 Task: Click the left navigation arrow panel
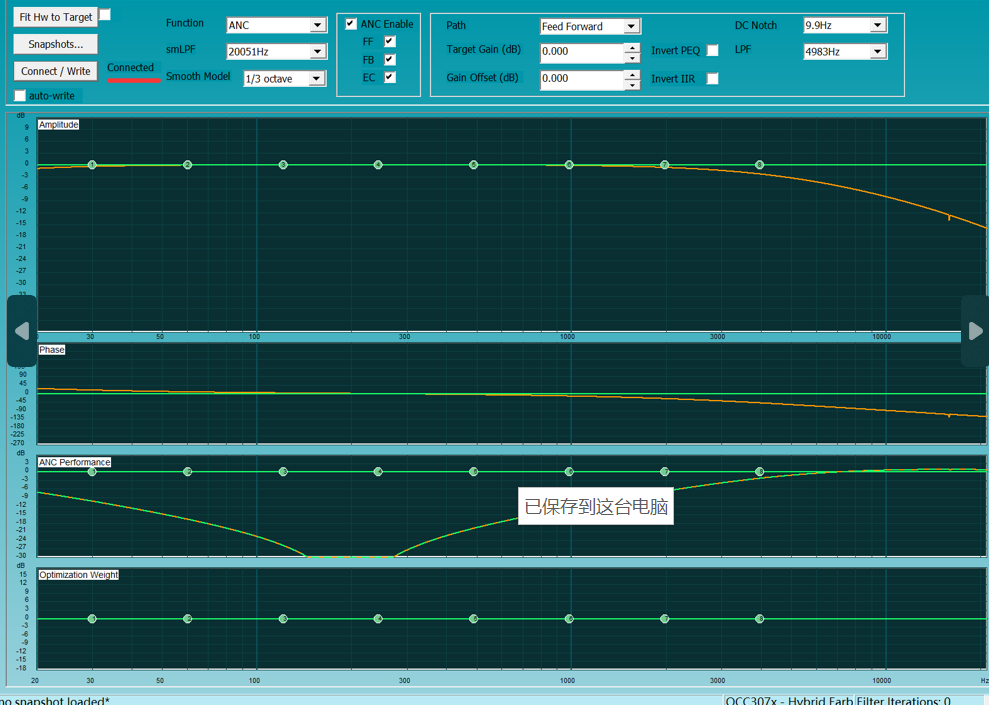click(x=22, y=331)
